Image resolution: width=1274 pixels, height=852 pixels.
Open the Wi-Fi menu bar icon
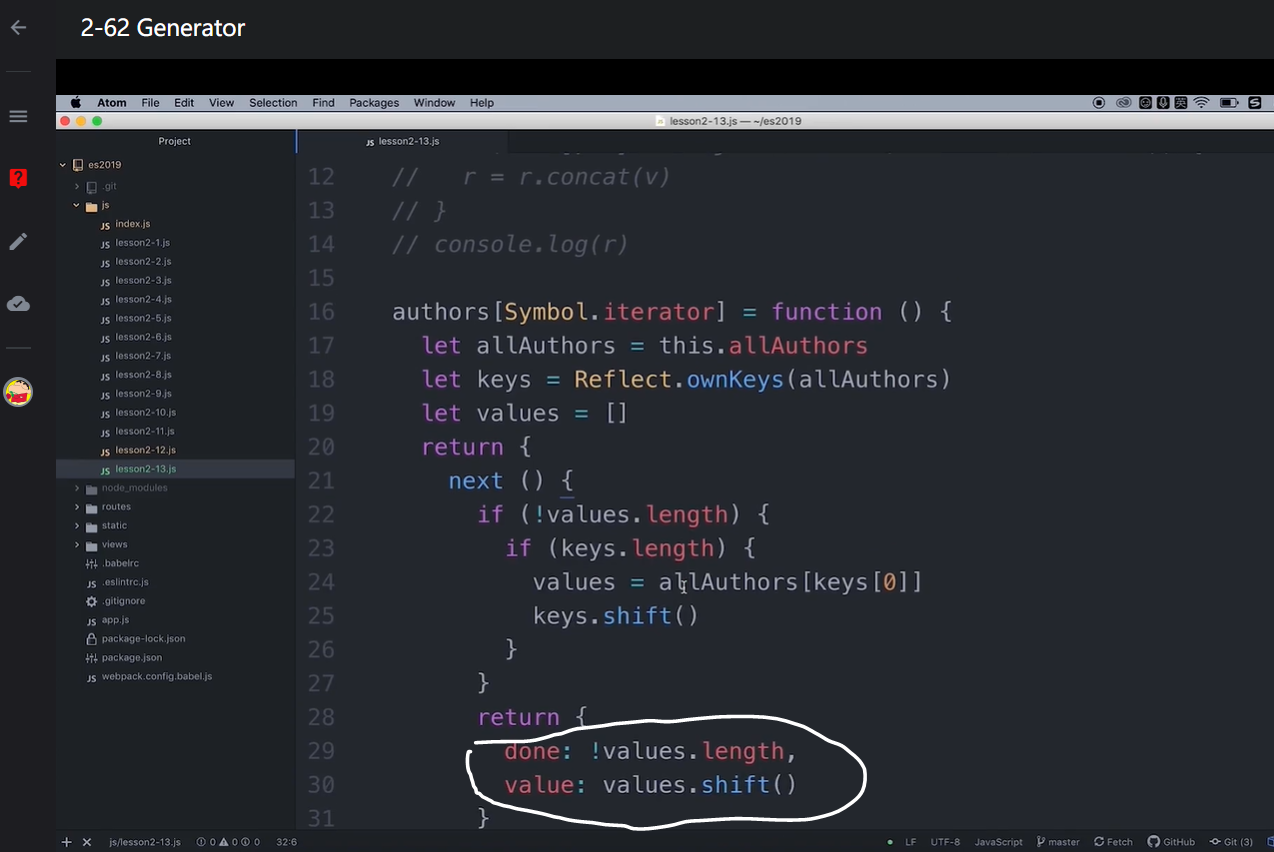coord(1202,102)
